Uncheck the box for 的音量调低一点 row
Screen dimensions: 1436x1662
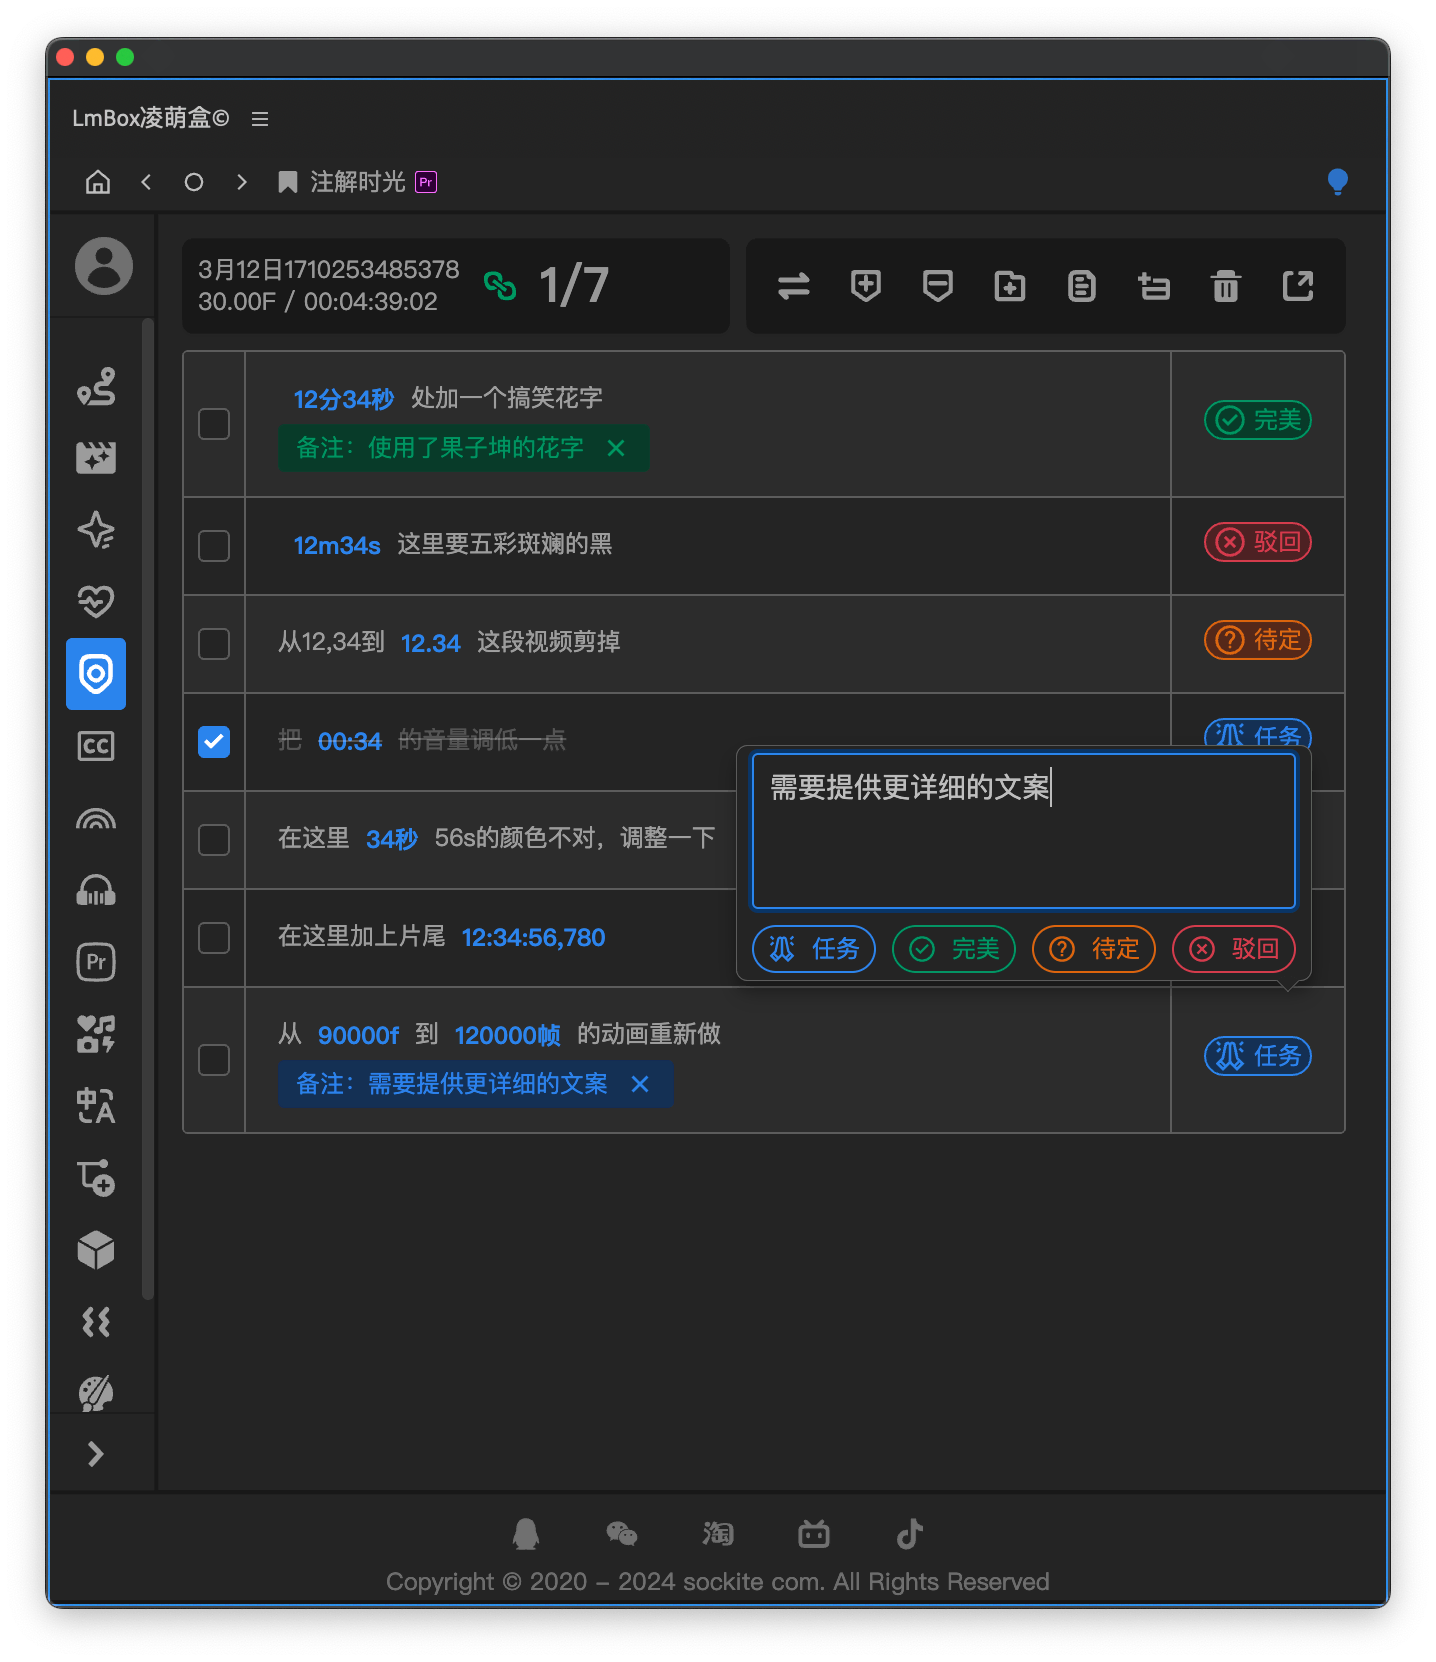[214, 742]
